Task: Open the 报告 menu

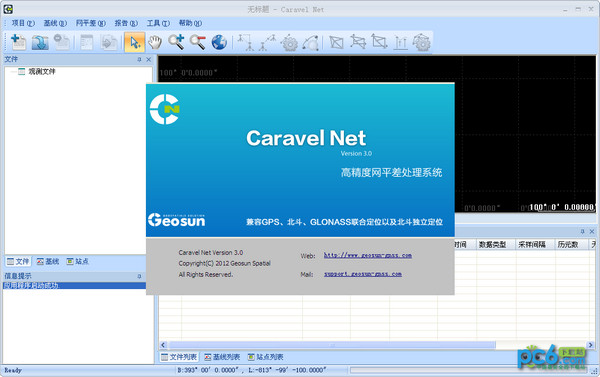Action: point(126,23)
